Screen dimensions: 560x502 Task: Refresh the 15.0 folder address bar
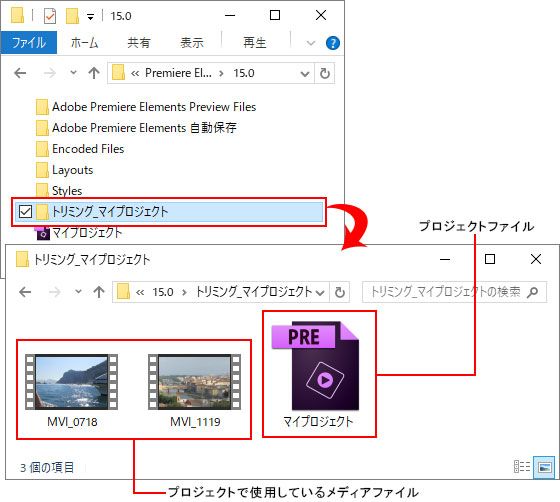click(325, 74)
